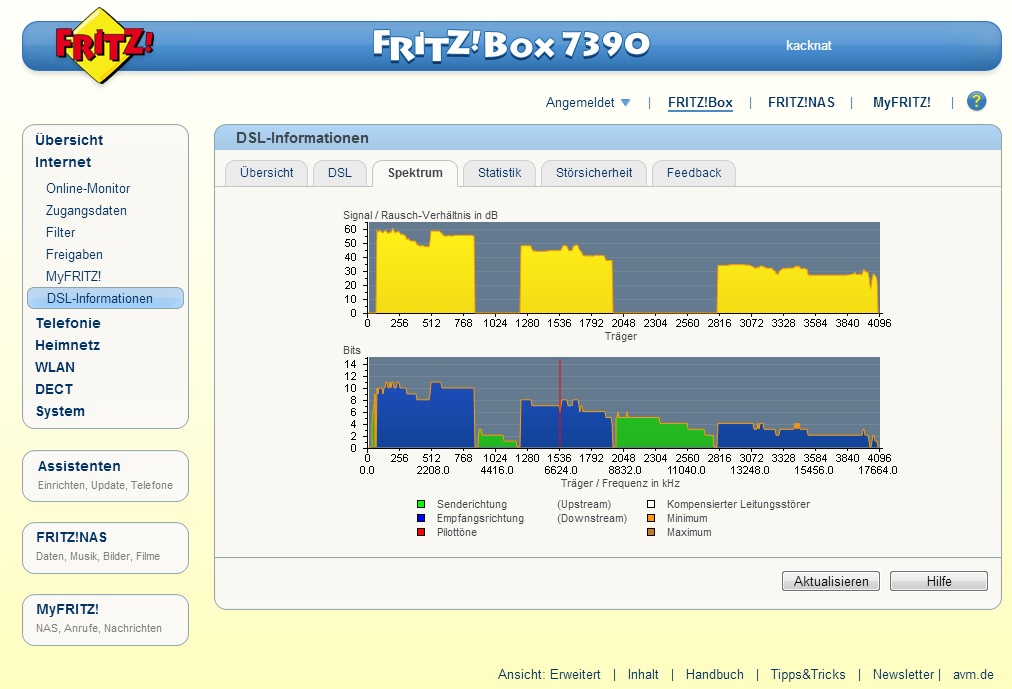Click the kacknat device name
The width and height of the screenshot is (1012, 689).
809,46
